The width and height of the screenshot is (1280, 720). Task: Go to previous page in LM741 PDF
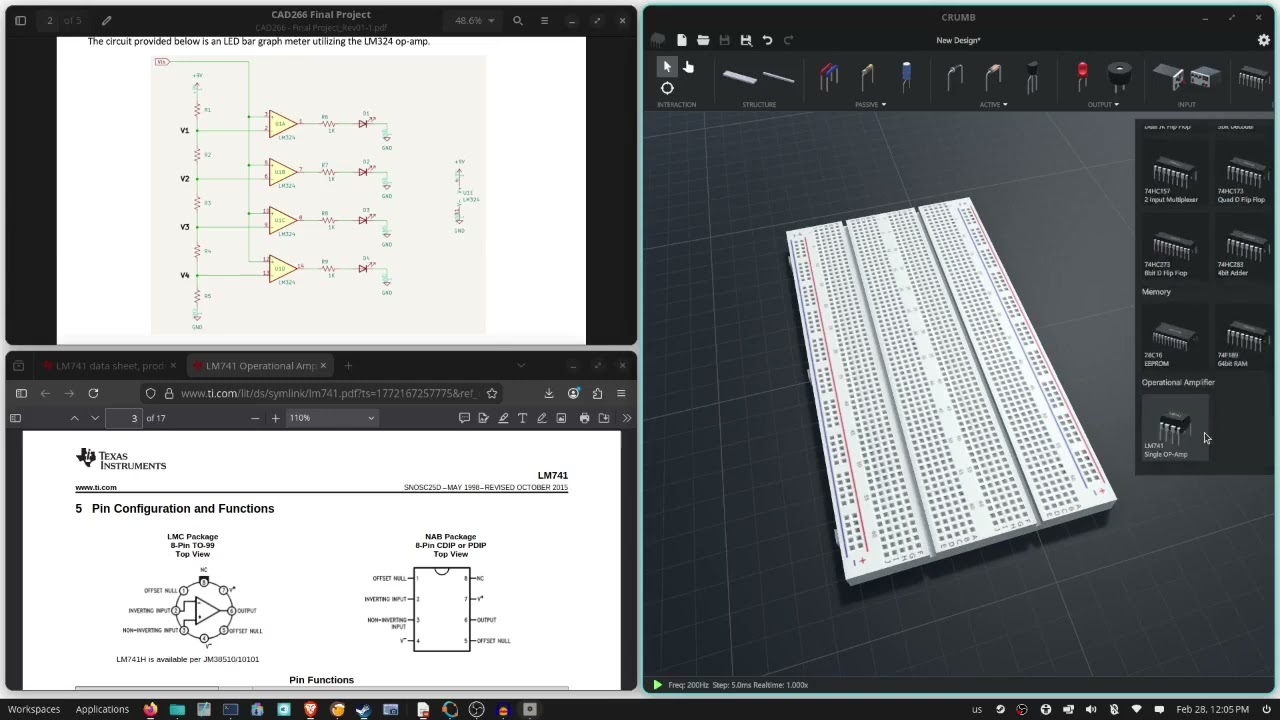click(75, 418)
